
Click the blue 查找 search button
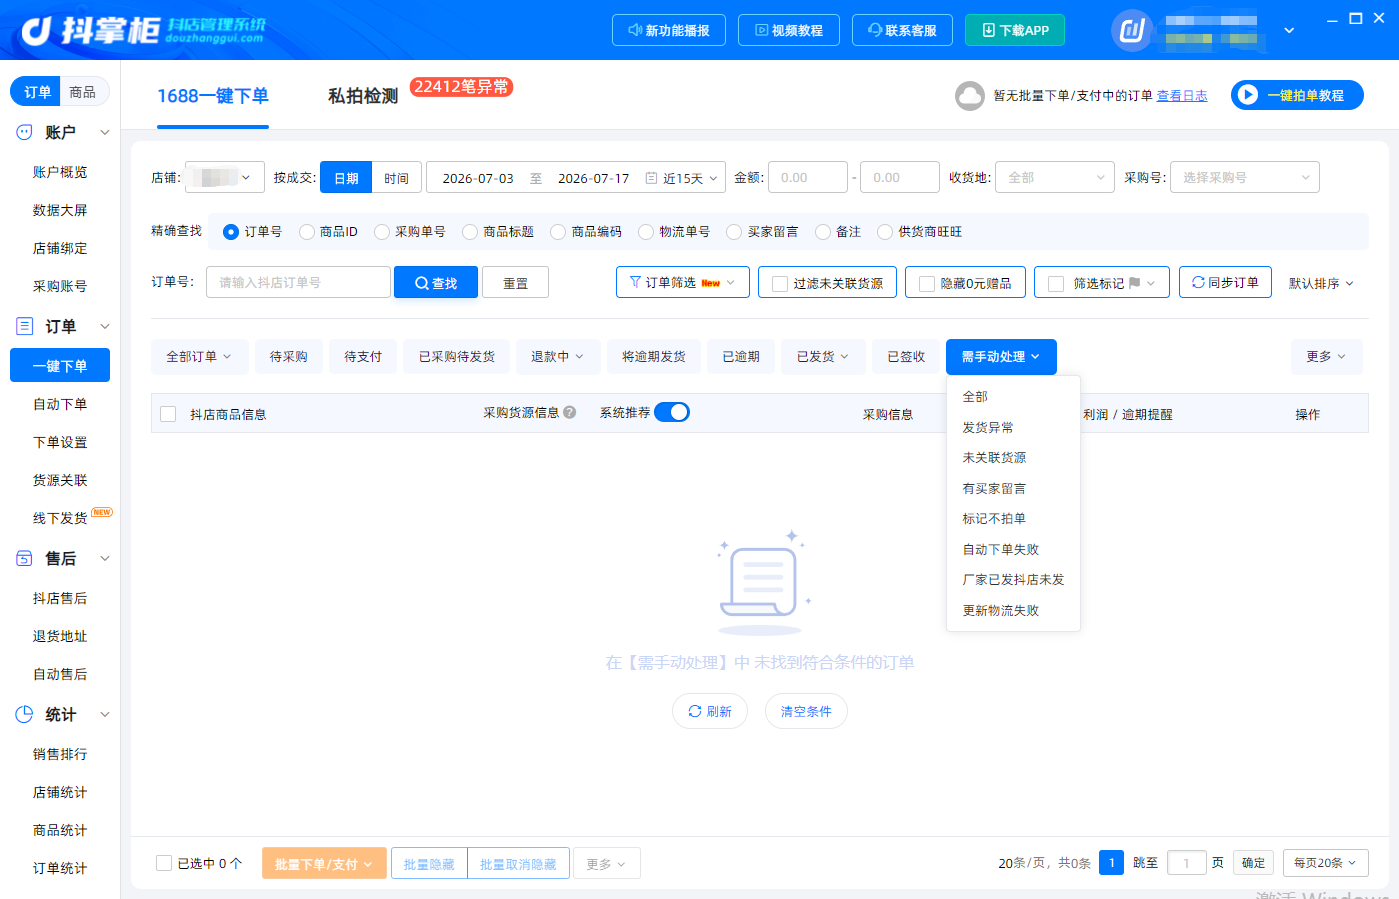(x=436, y=283)
